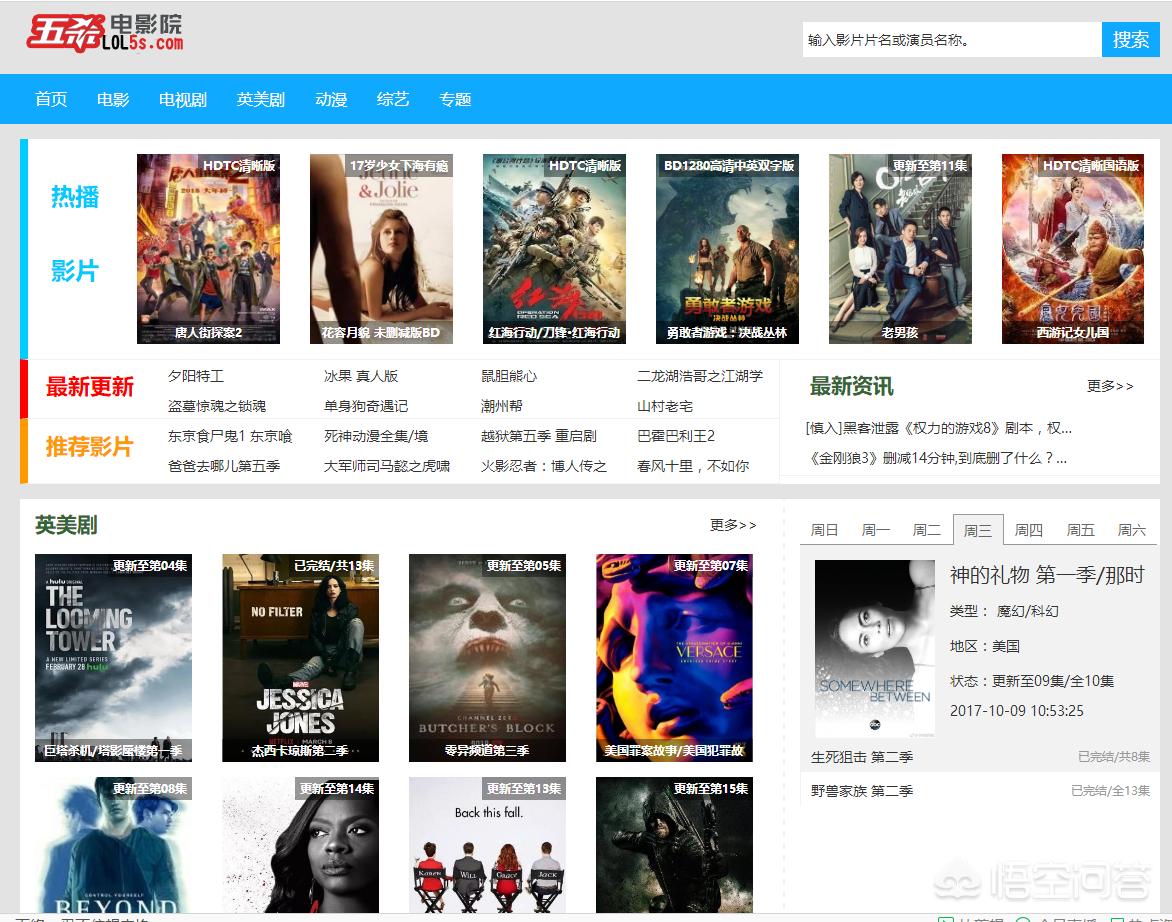Select the 周三 schedule tab
Viewport: 1172px width, 922px height.
coord(978,530)
